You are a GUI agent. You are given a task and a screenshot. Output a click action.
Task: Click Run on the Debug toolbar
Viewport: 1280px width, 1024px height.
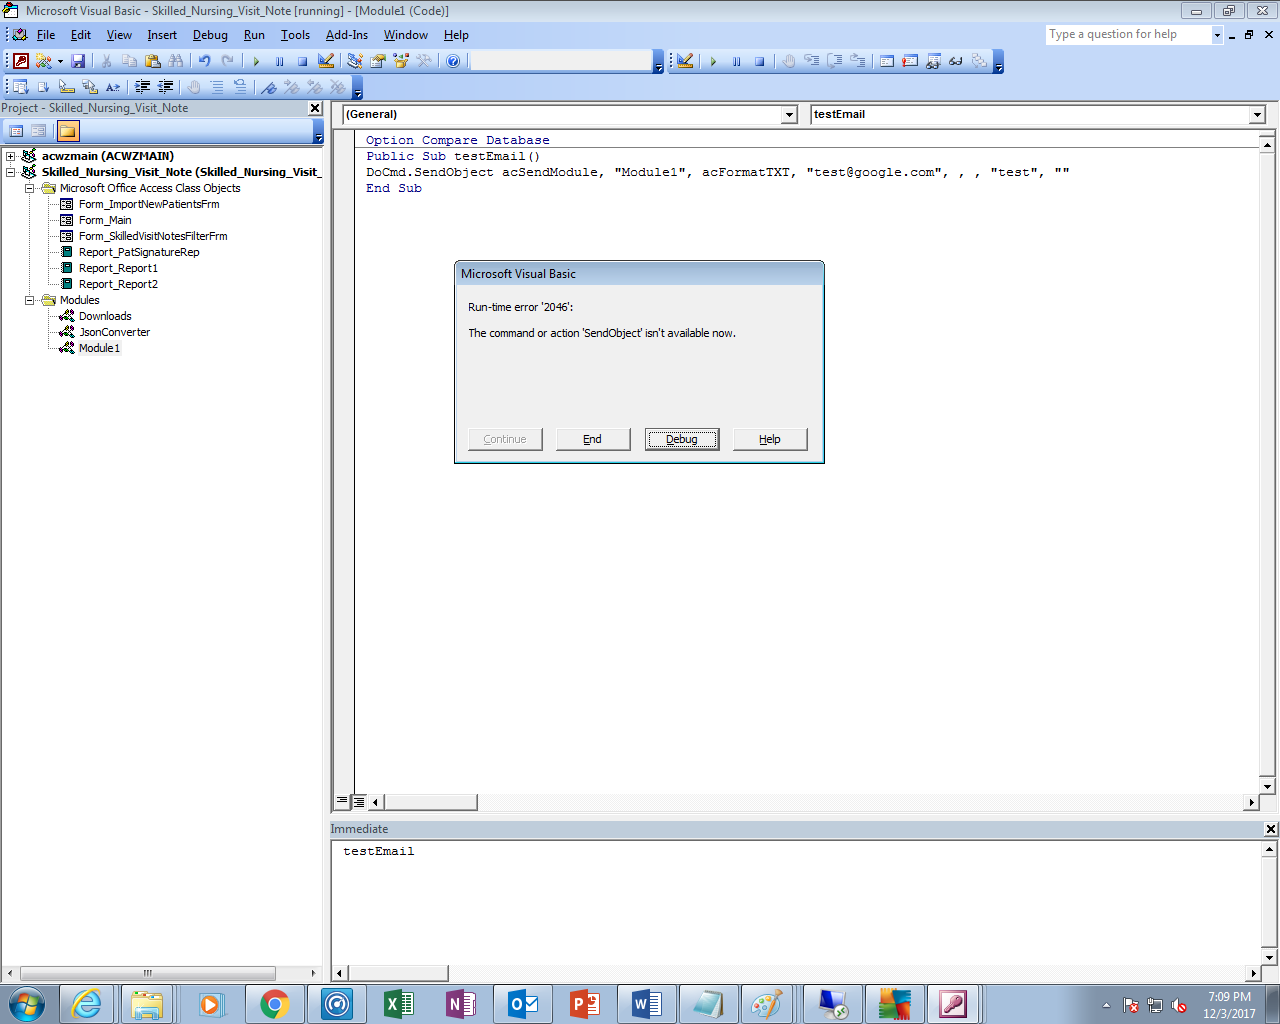click(x=713, y=61)
